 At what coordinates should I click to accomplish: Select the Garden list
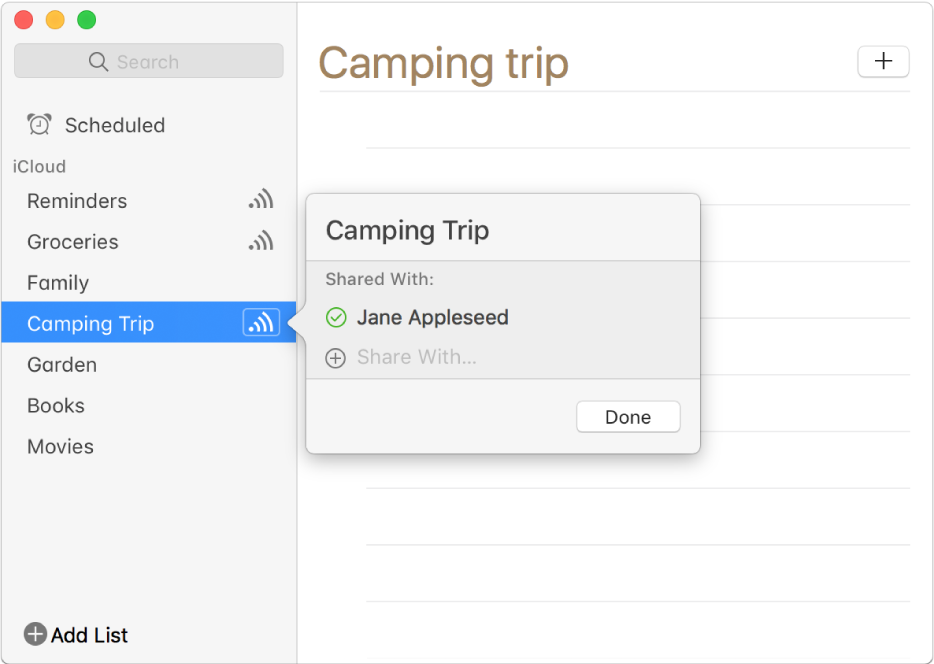click(x=149, y=364)
